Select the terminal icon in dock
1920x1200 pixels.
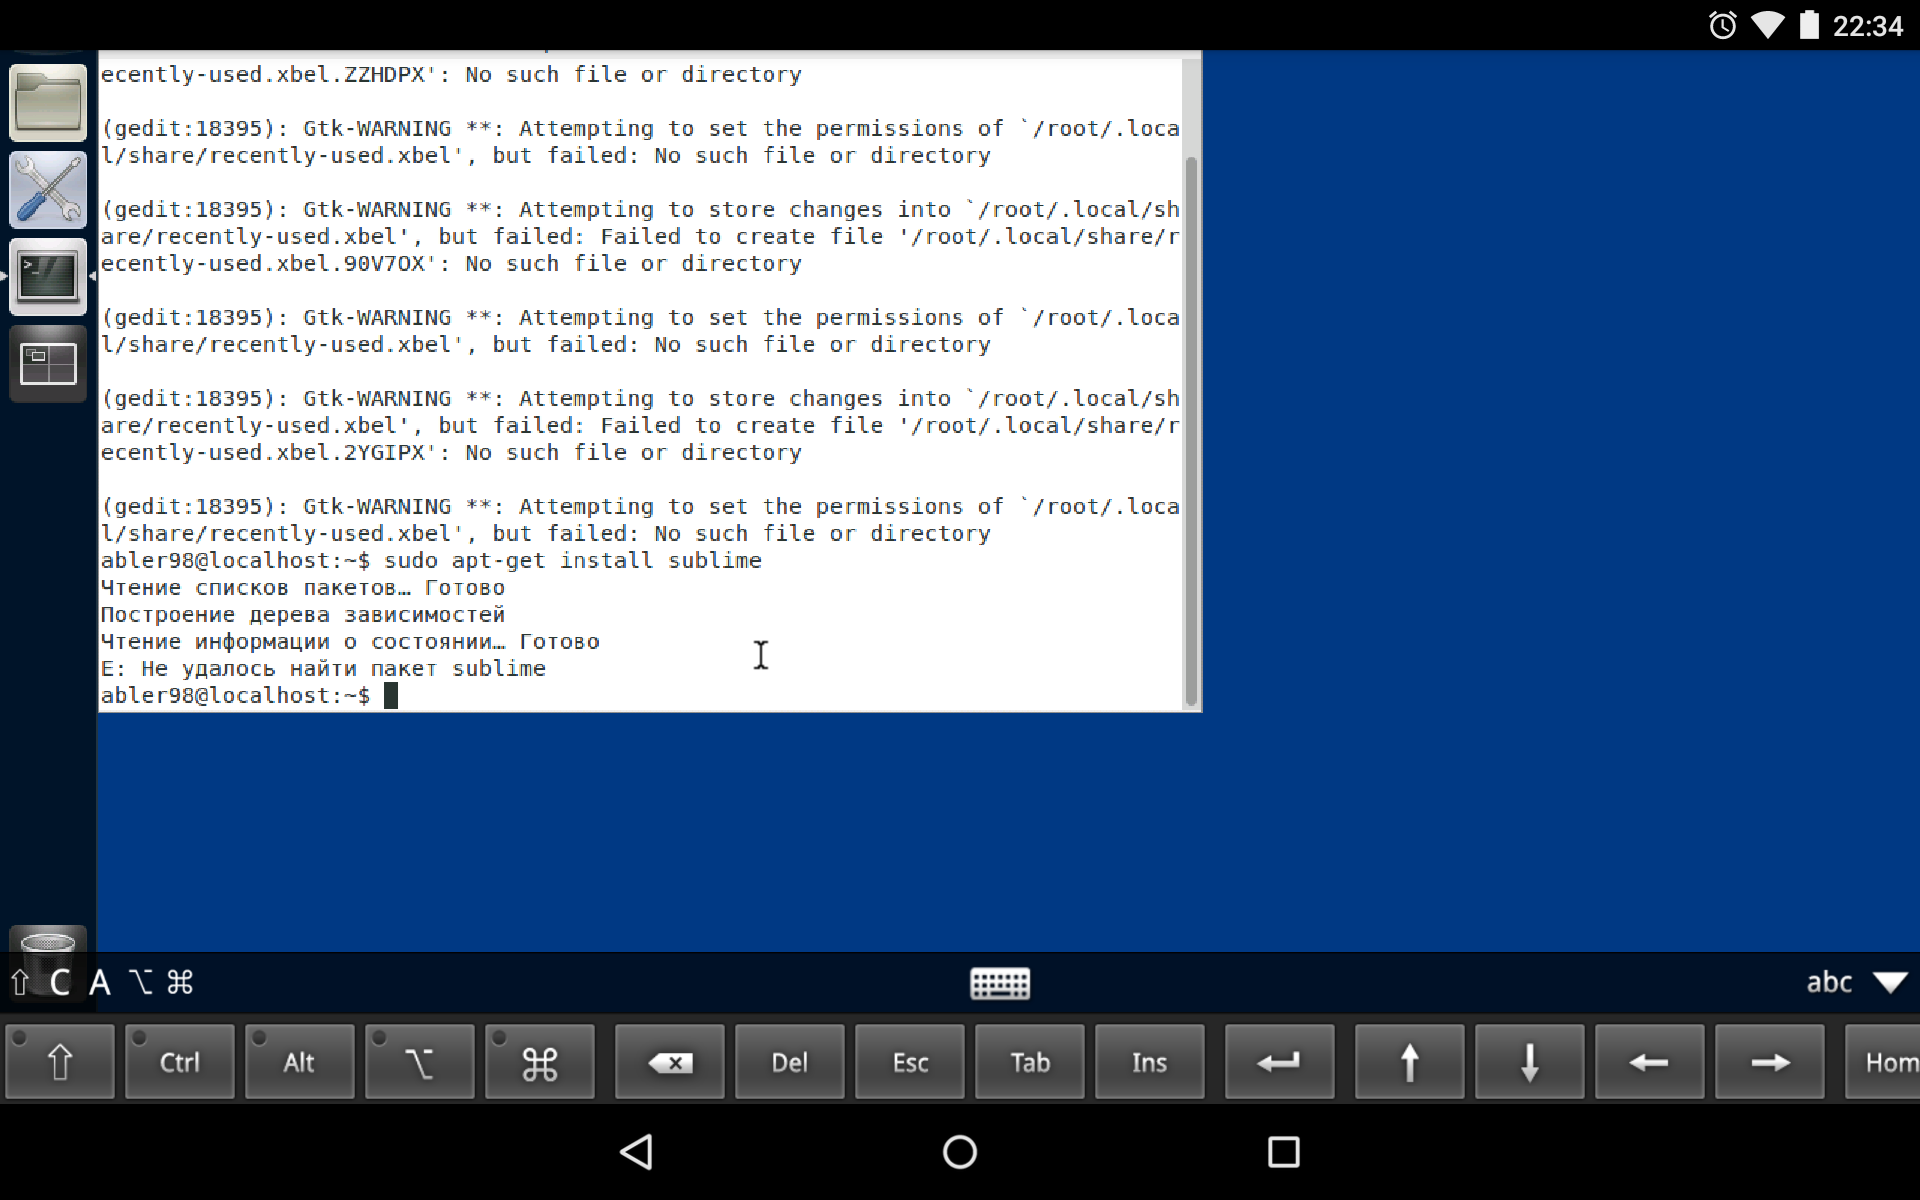(x=48, y=276)
